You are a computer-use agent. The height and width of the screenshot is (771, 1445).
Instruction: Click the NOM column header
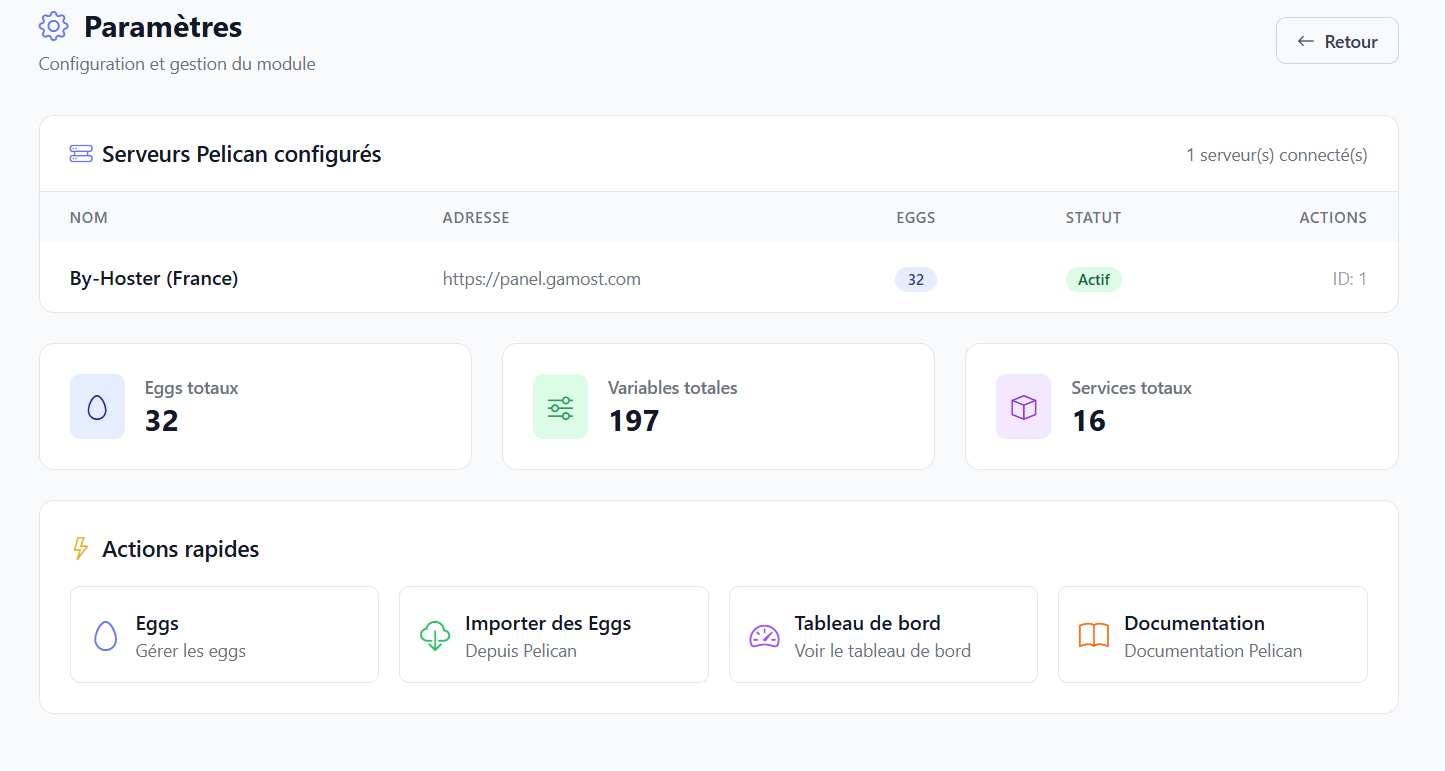(88, 217)
